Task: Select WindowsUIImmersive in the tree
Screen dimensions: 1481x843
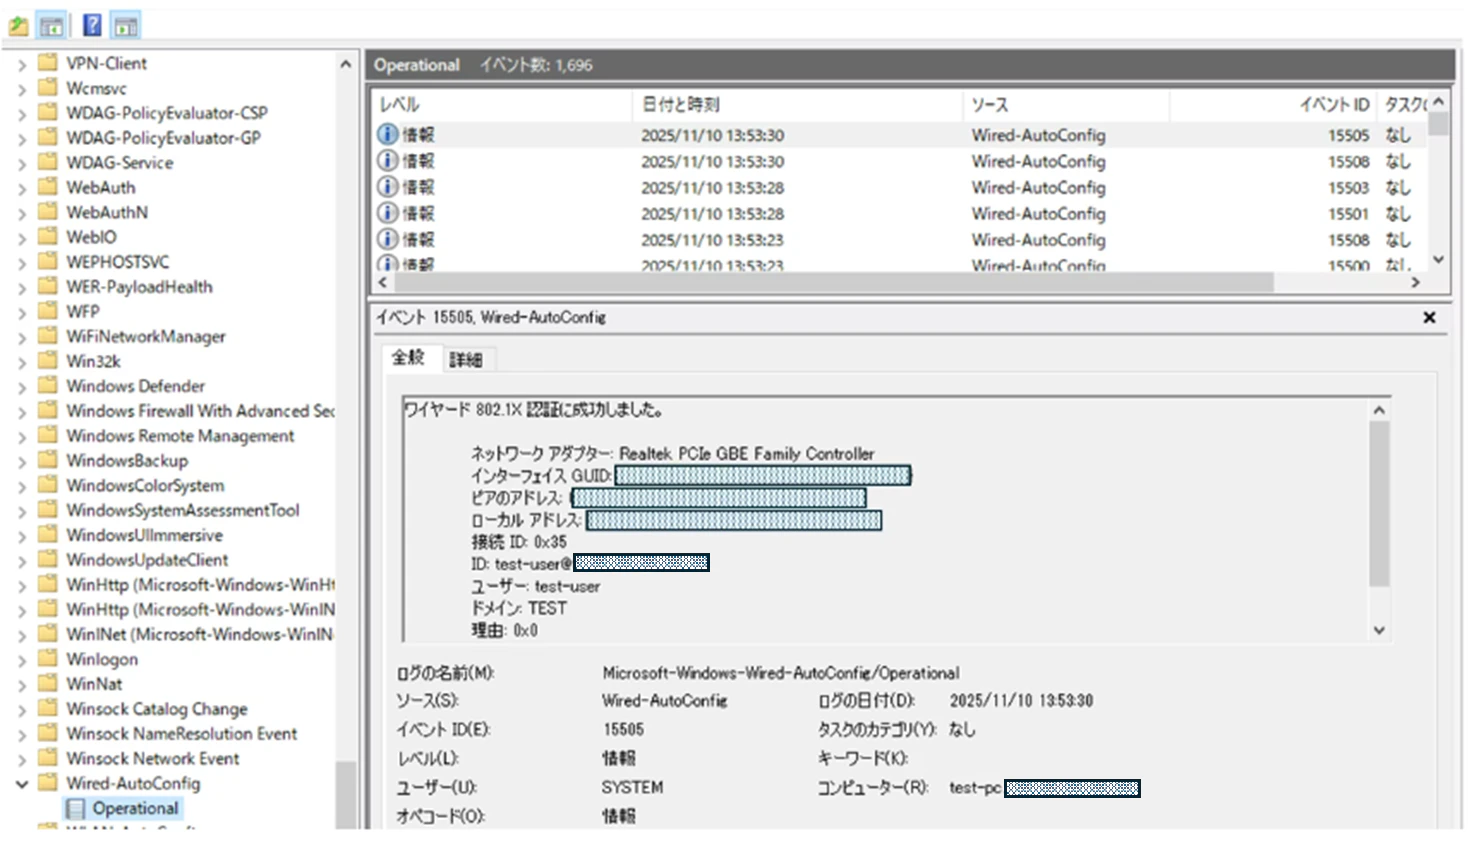Action: coord(144,535)
